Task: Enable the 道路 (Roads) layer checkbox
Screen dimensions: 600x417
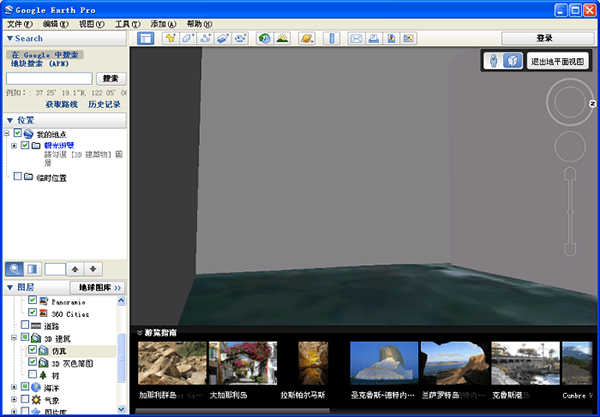Action: pyautogui.click(x=25, y=325)
